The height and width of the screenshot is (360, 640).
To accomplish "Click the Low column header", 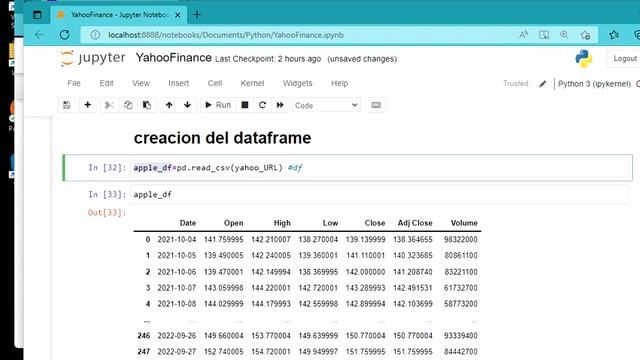I will pyautogui.click(x=330, y=223).
